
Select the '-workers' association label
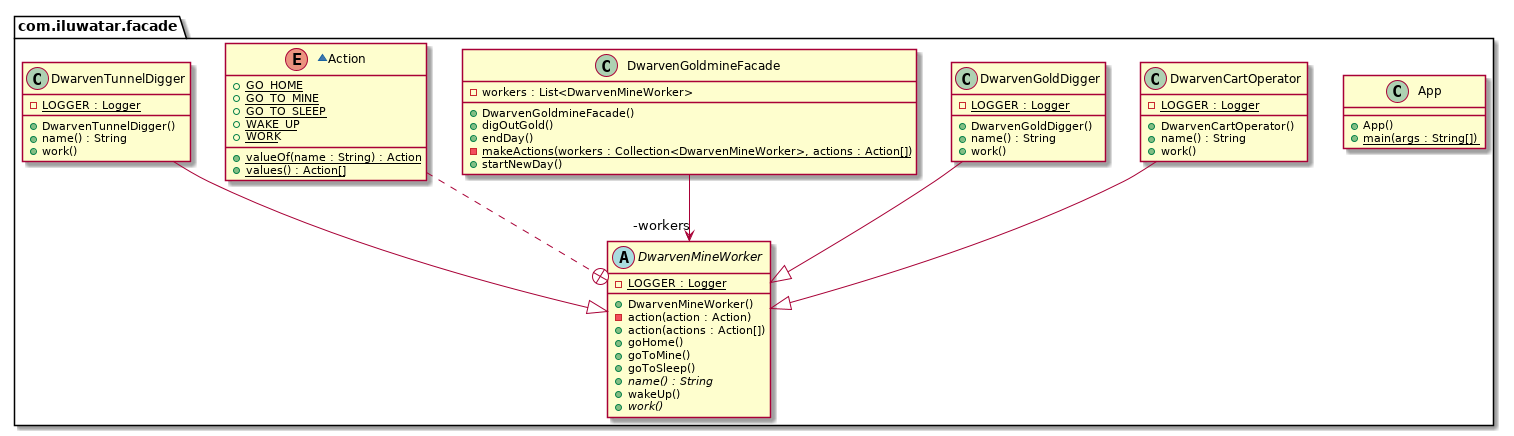661,224
